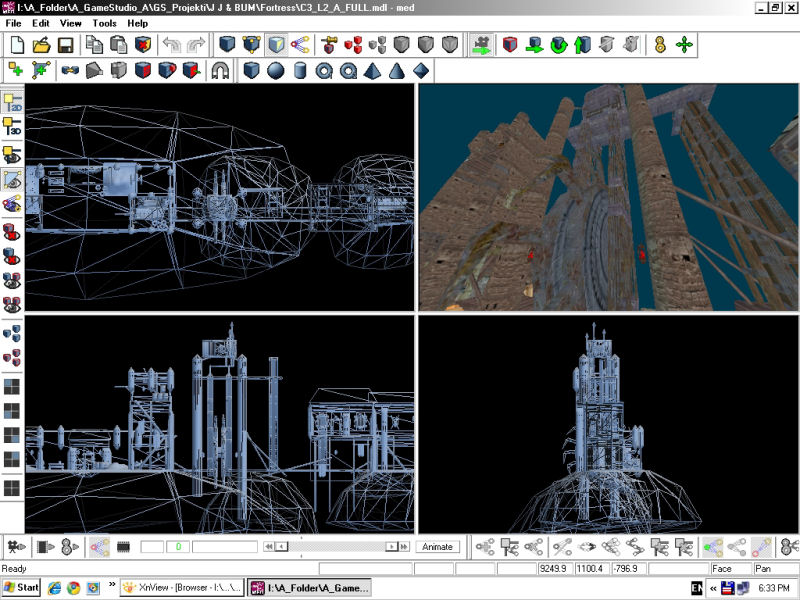This screenshot has width=800, height=600.
Task: Create a new model file
Action: point(17,45)
